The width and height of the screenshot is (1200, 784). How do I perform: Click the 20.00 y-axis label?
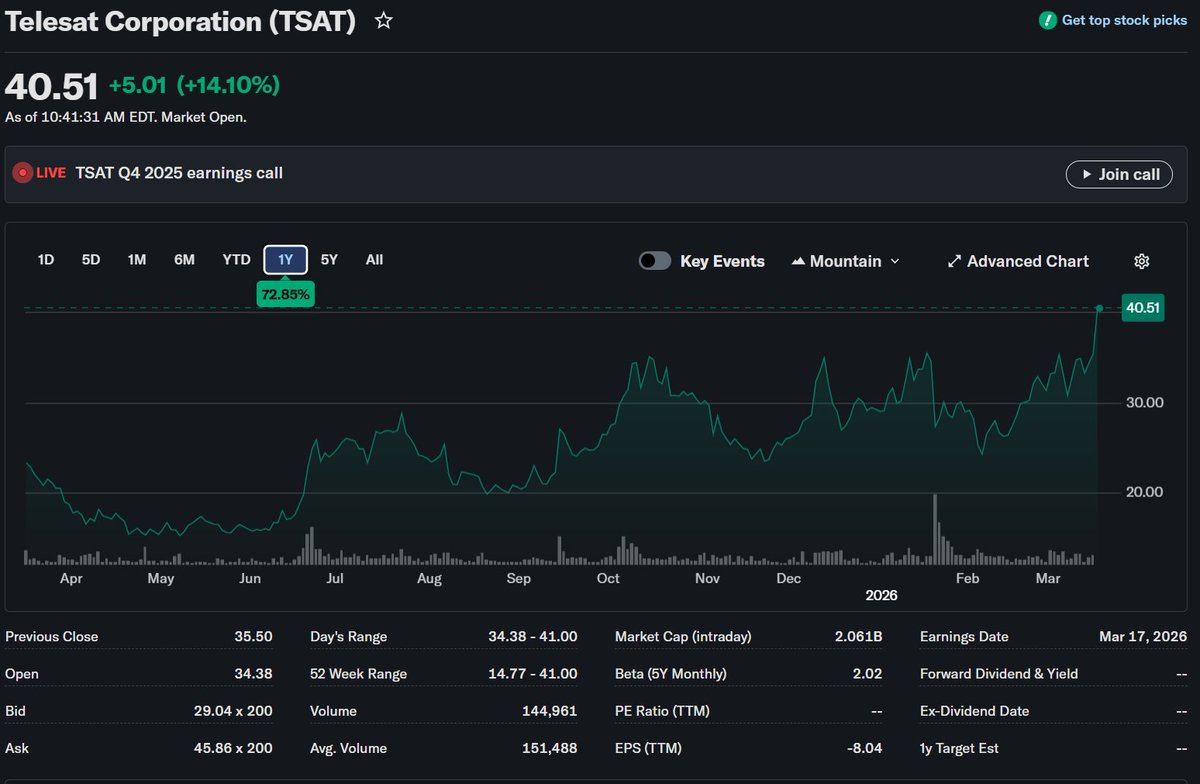tap(1144, 492)
